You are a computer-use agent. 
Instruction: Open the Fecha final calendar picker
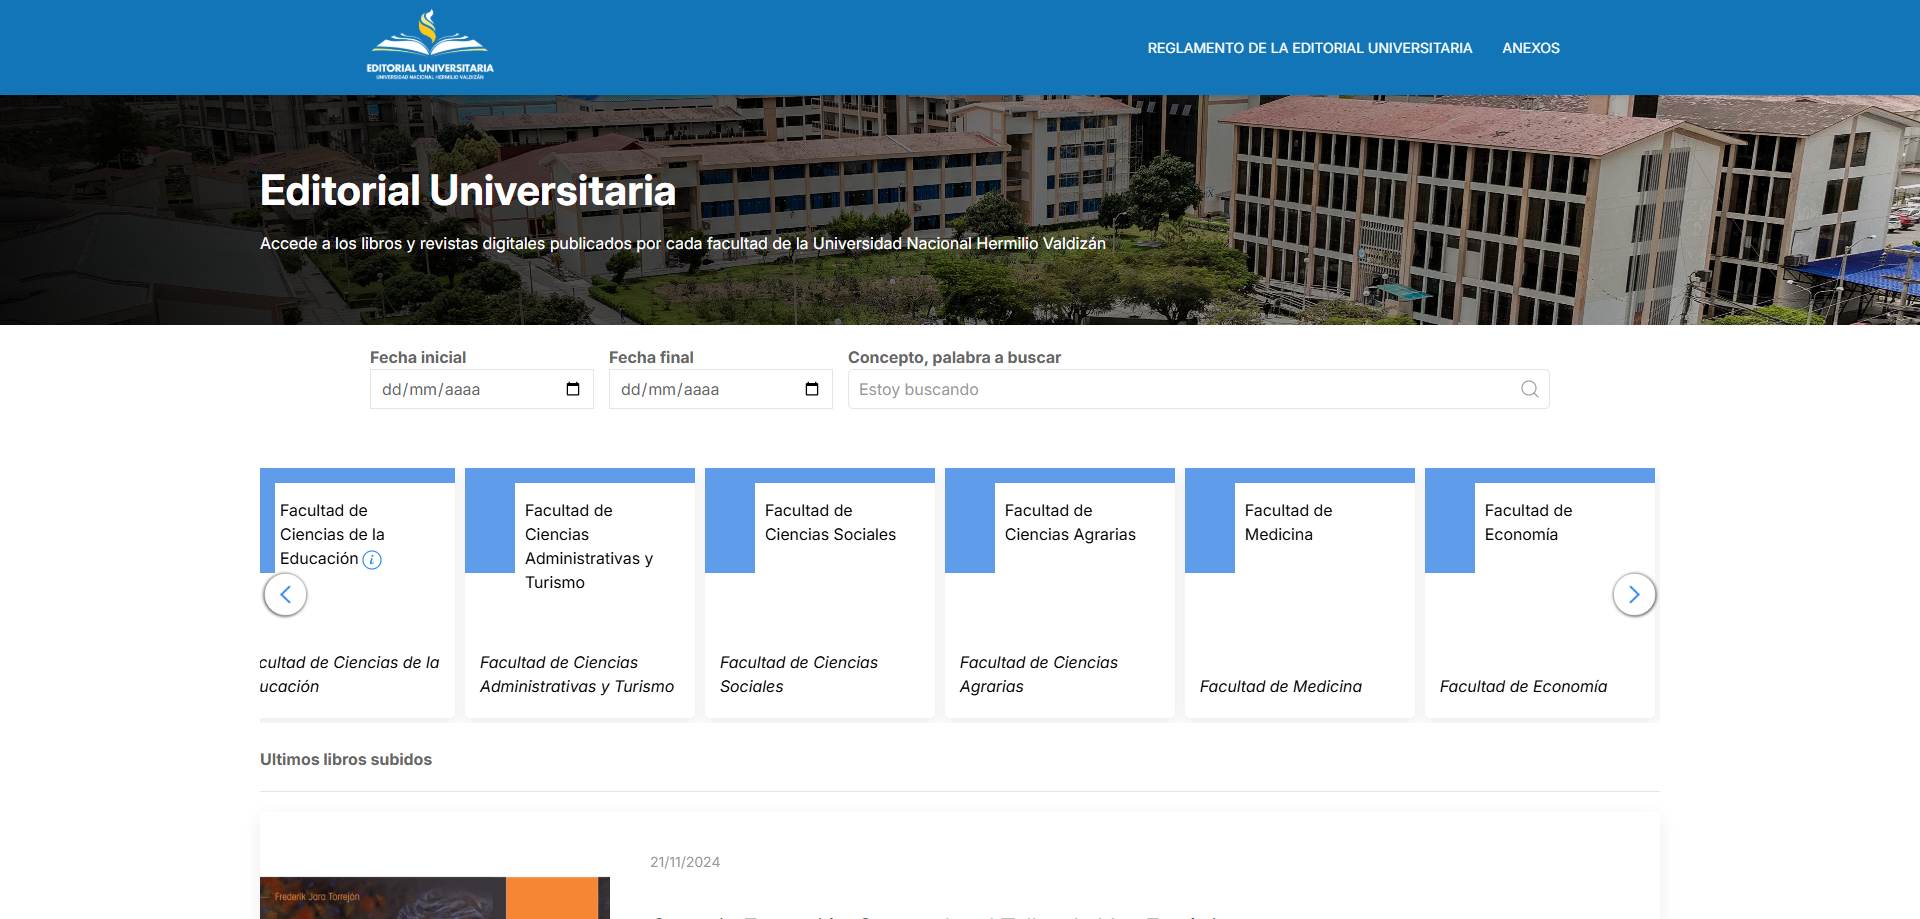812,389
